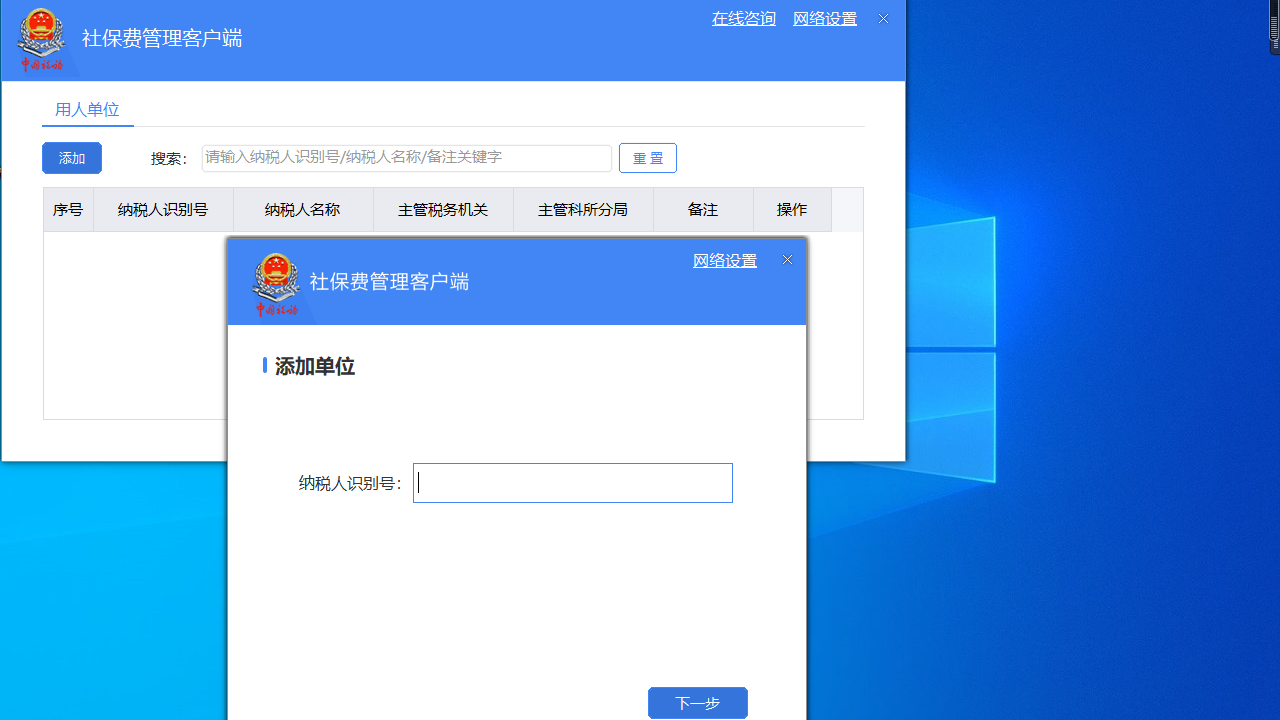
Task: Close the 添加单位 dialog with its X
Action: 787,259
